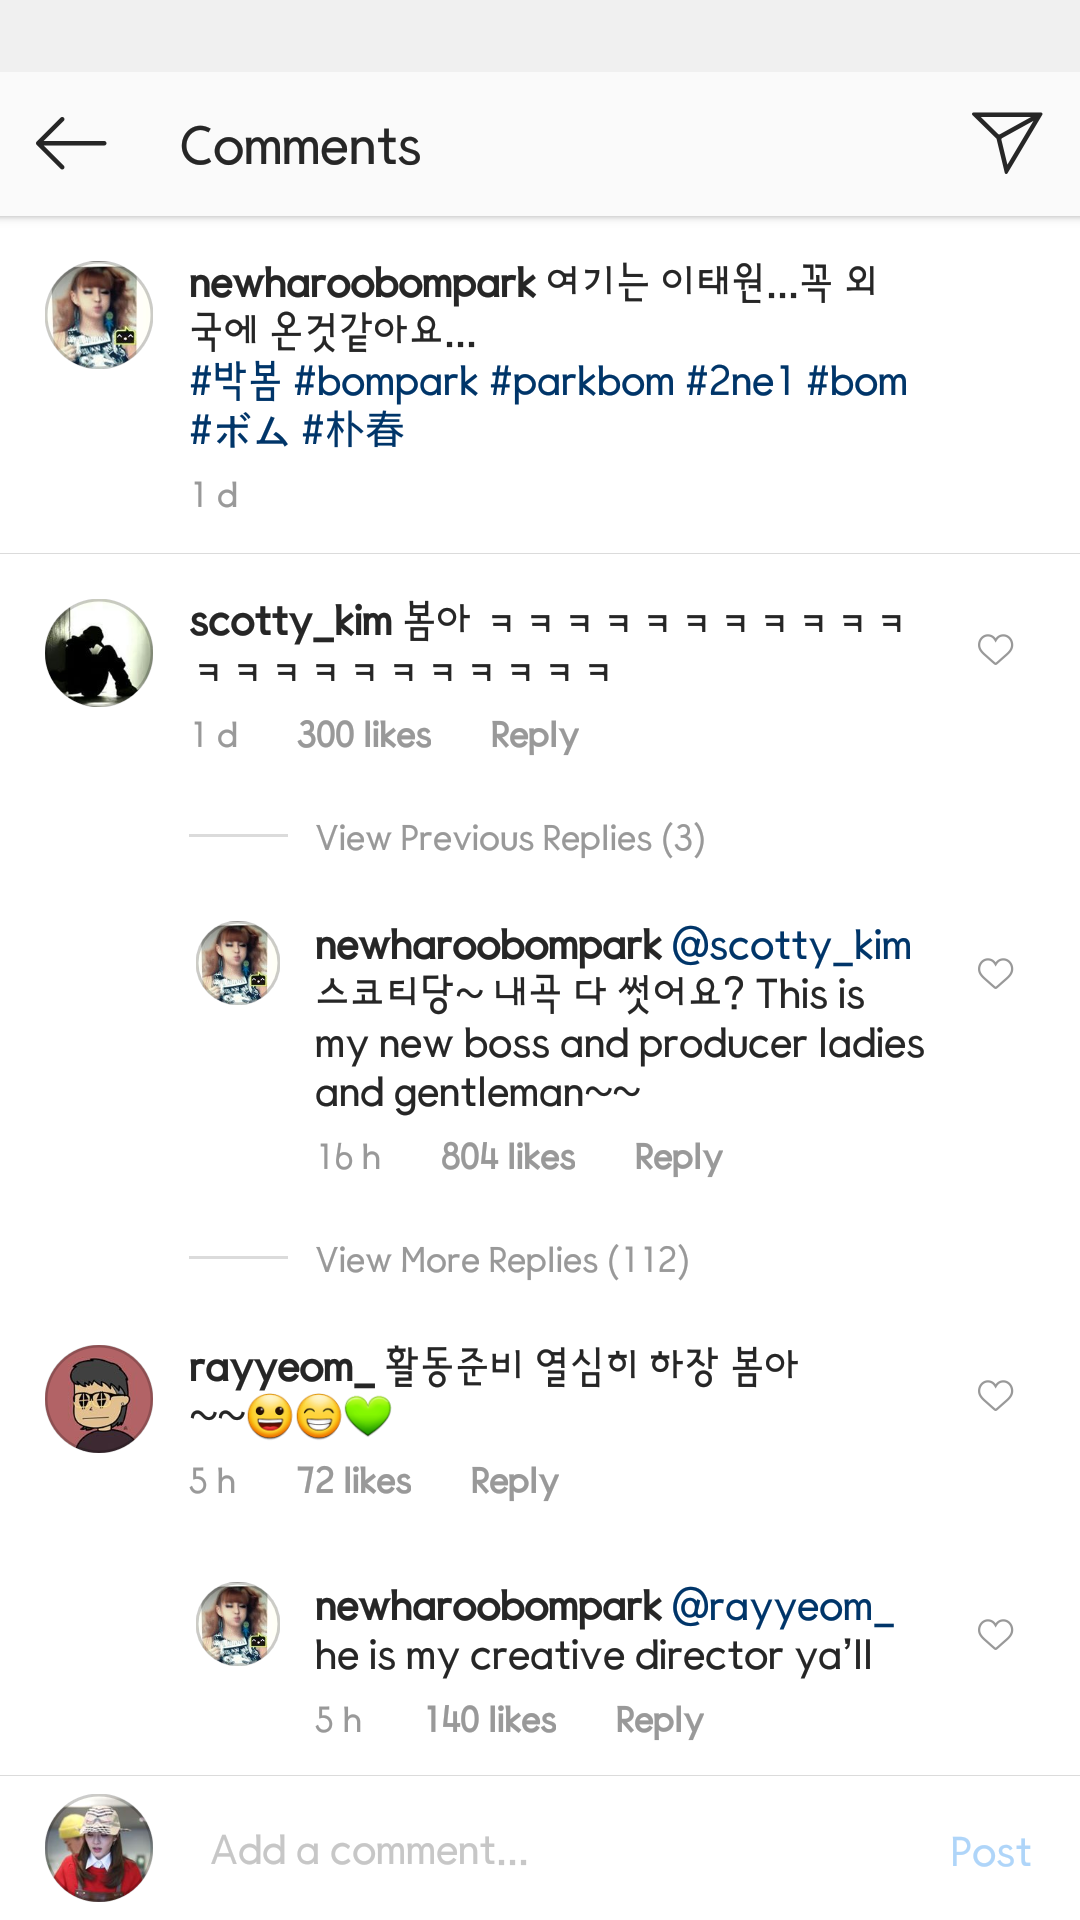Open the #2ne1 hashtag
This screenshot has height=1920, width=1080.
[x=739, y=382]
